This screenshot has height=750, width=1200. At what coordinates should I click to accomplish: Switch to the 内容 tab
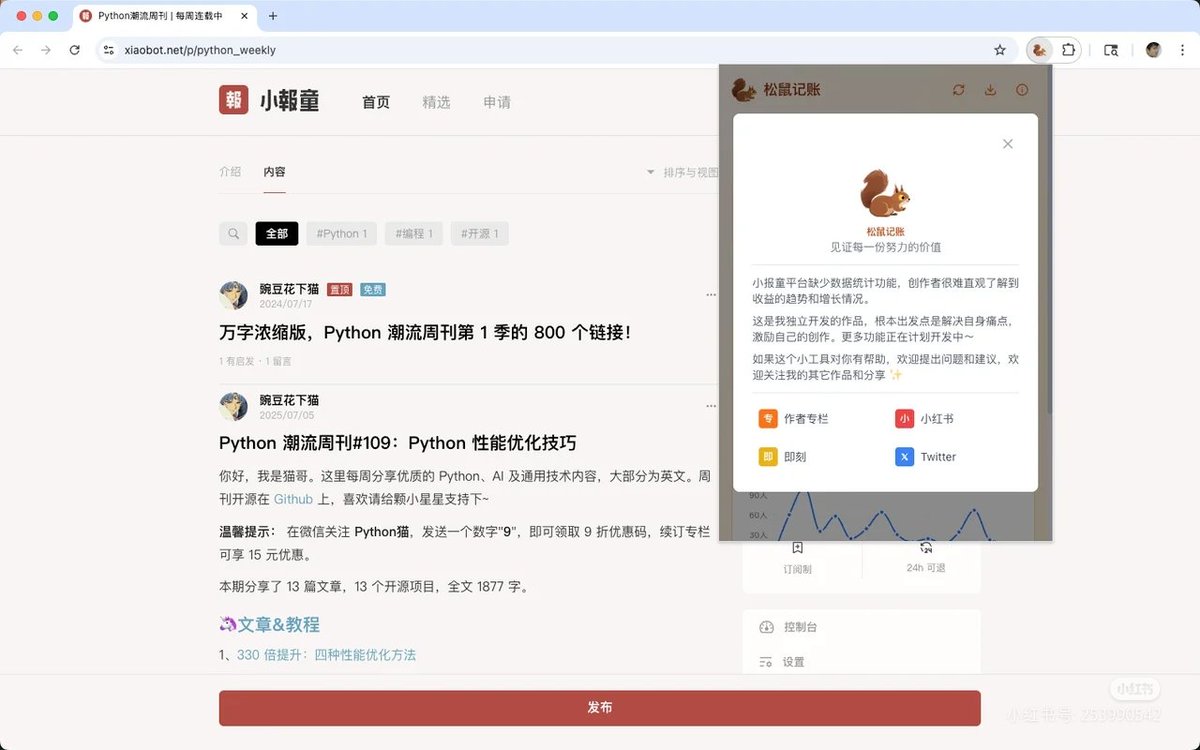[275, 172]
